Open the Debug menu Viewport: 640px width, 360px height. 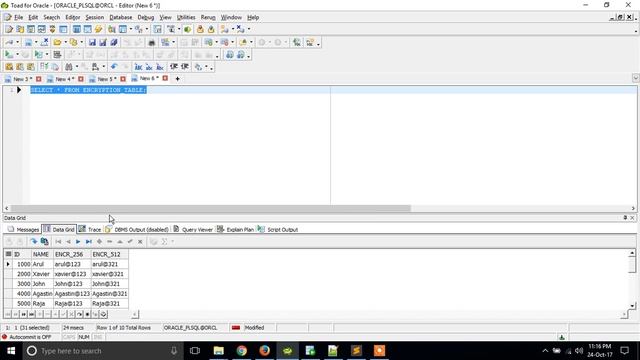(x=146, y=18)
